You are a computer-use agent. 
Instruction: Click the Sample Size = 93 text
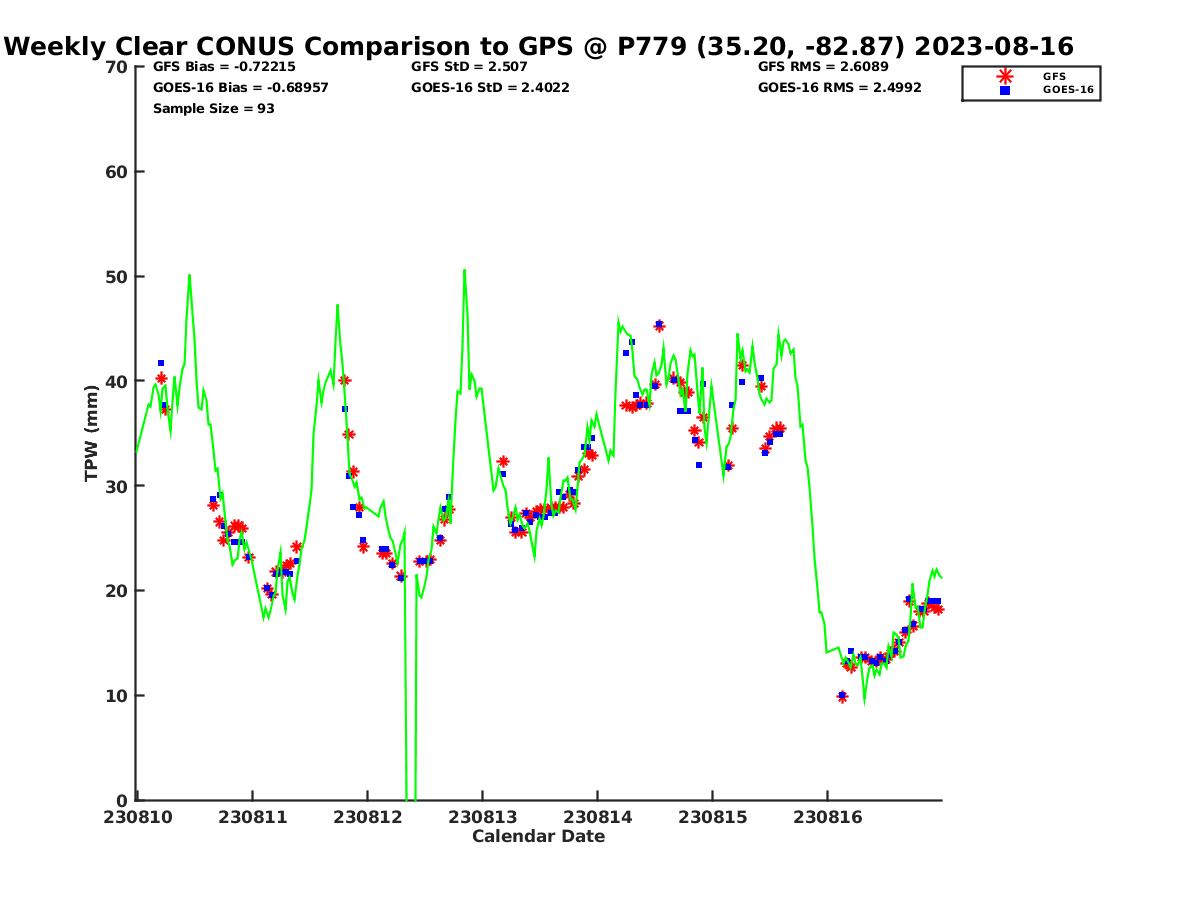pos(213,108)
